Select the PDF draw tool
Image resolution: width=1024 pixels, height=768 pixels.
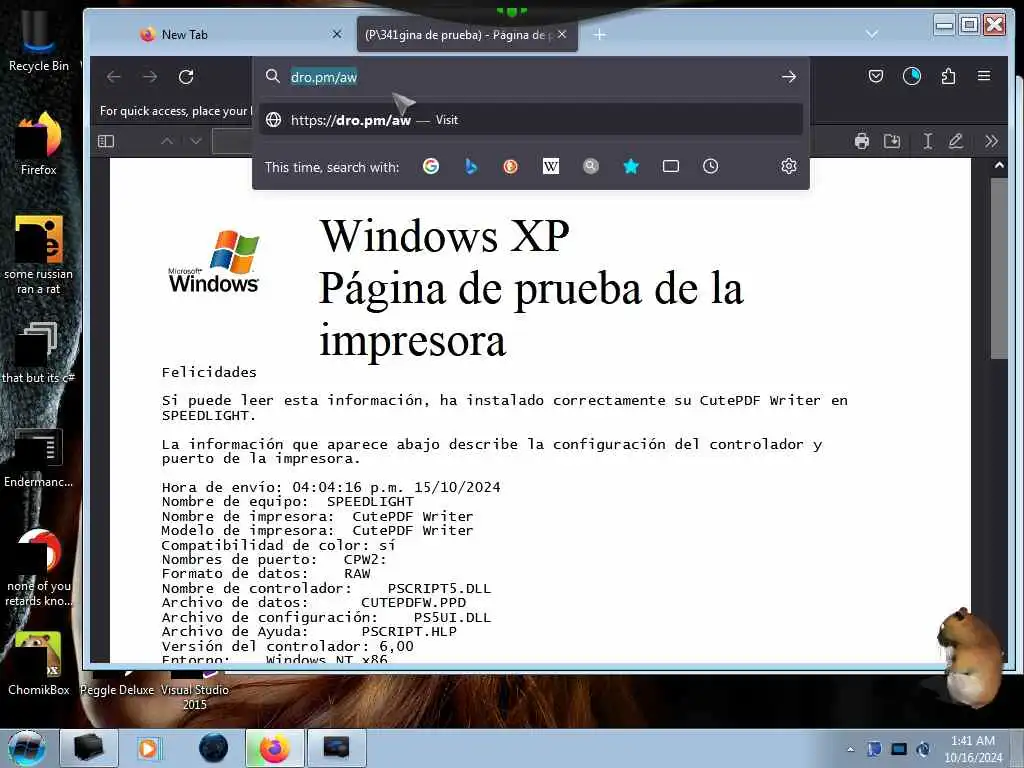(x=956, y=141)
